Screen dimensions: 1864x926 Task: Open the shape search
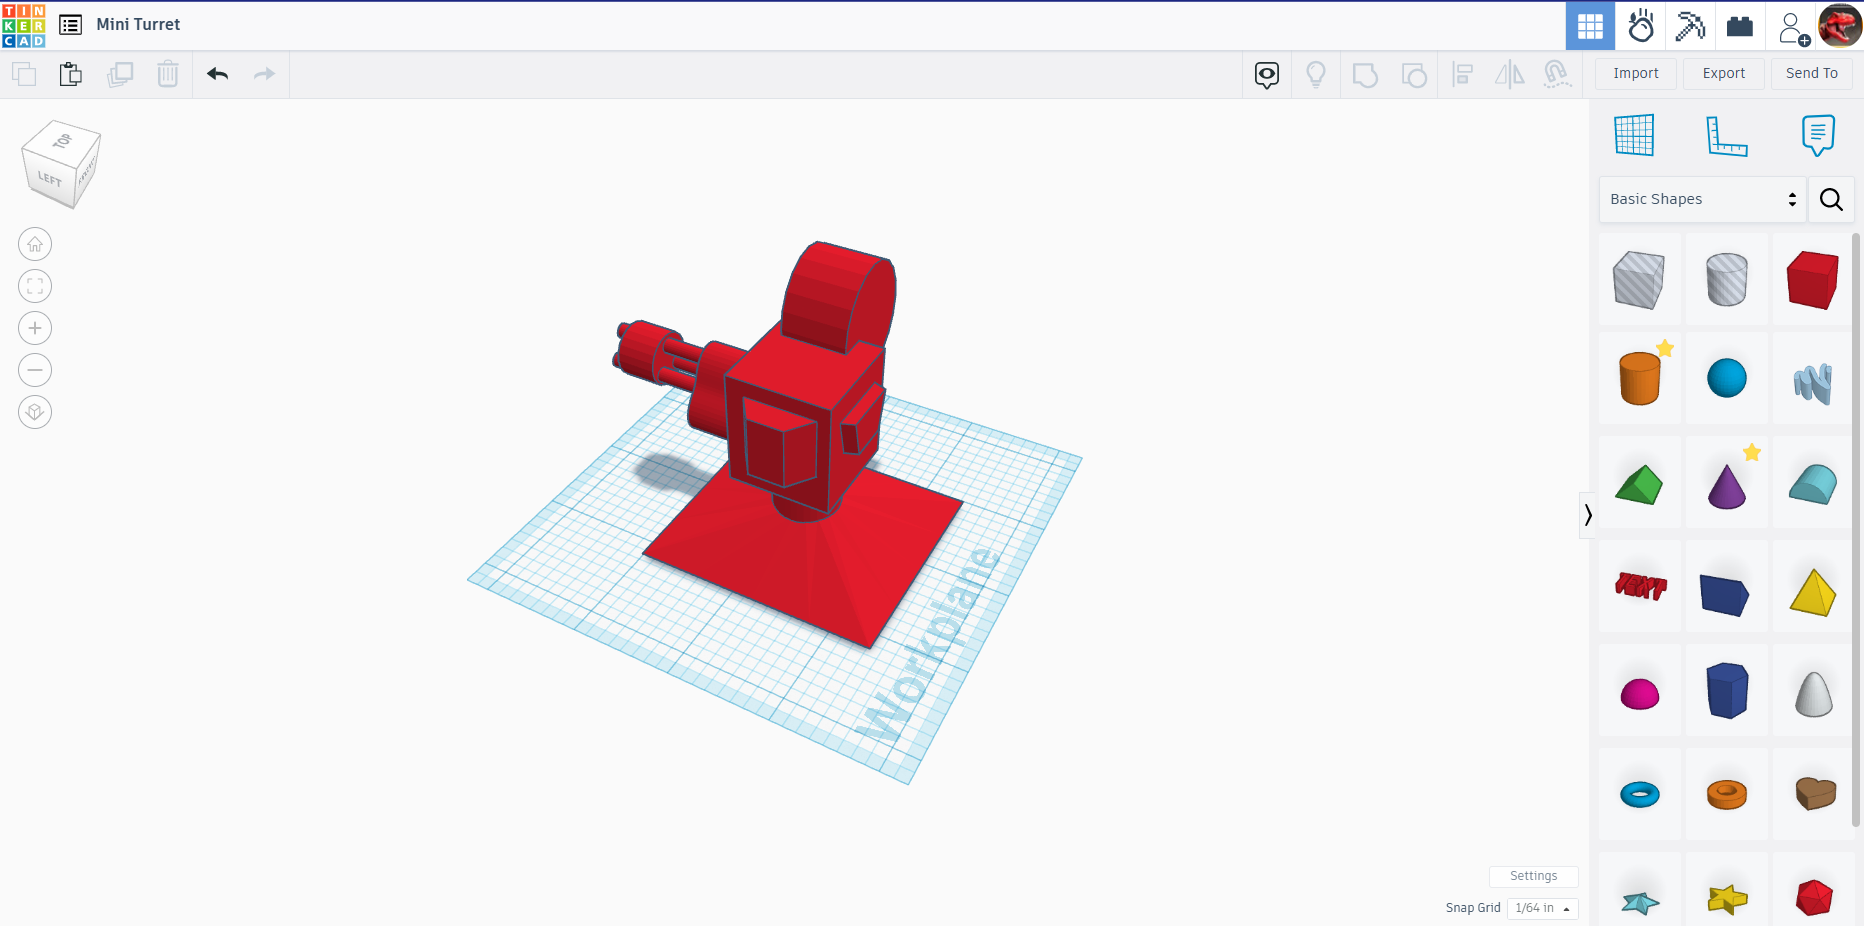pos(1831,199)
